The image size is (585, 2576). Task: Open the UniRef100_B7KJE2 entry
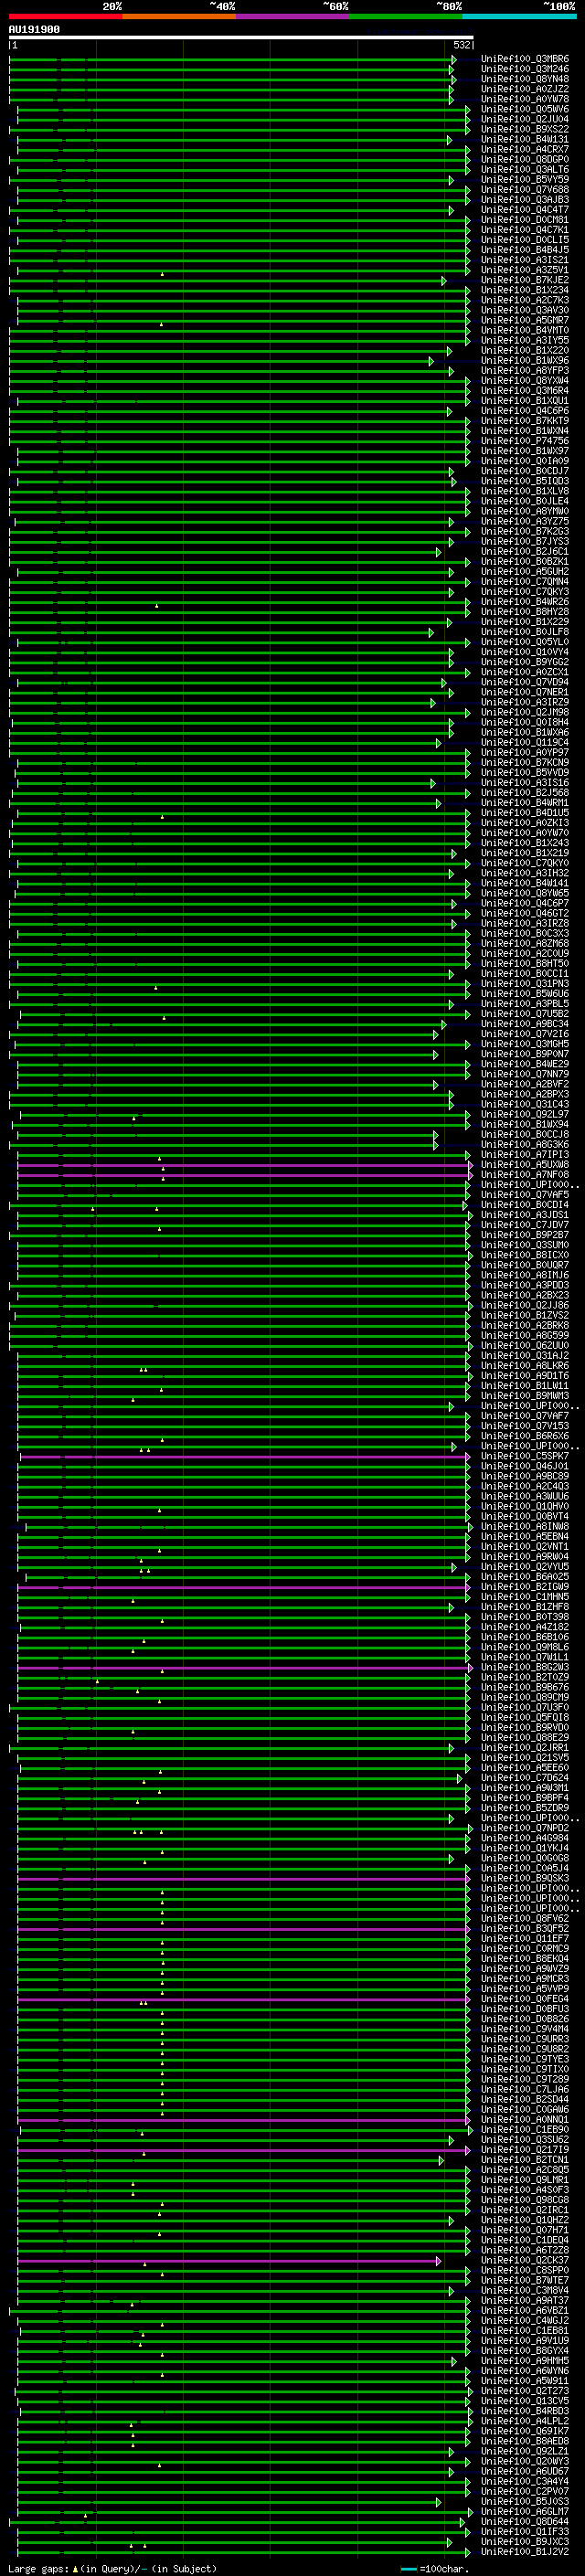(x=525, y=281)
